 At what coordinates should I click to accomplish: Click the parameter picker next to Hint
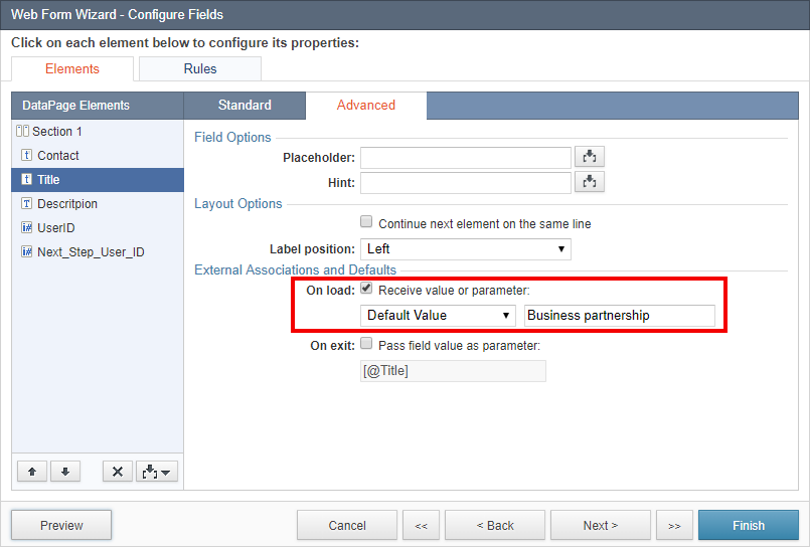click(589, 182)
